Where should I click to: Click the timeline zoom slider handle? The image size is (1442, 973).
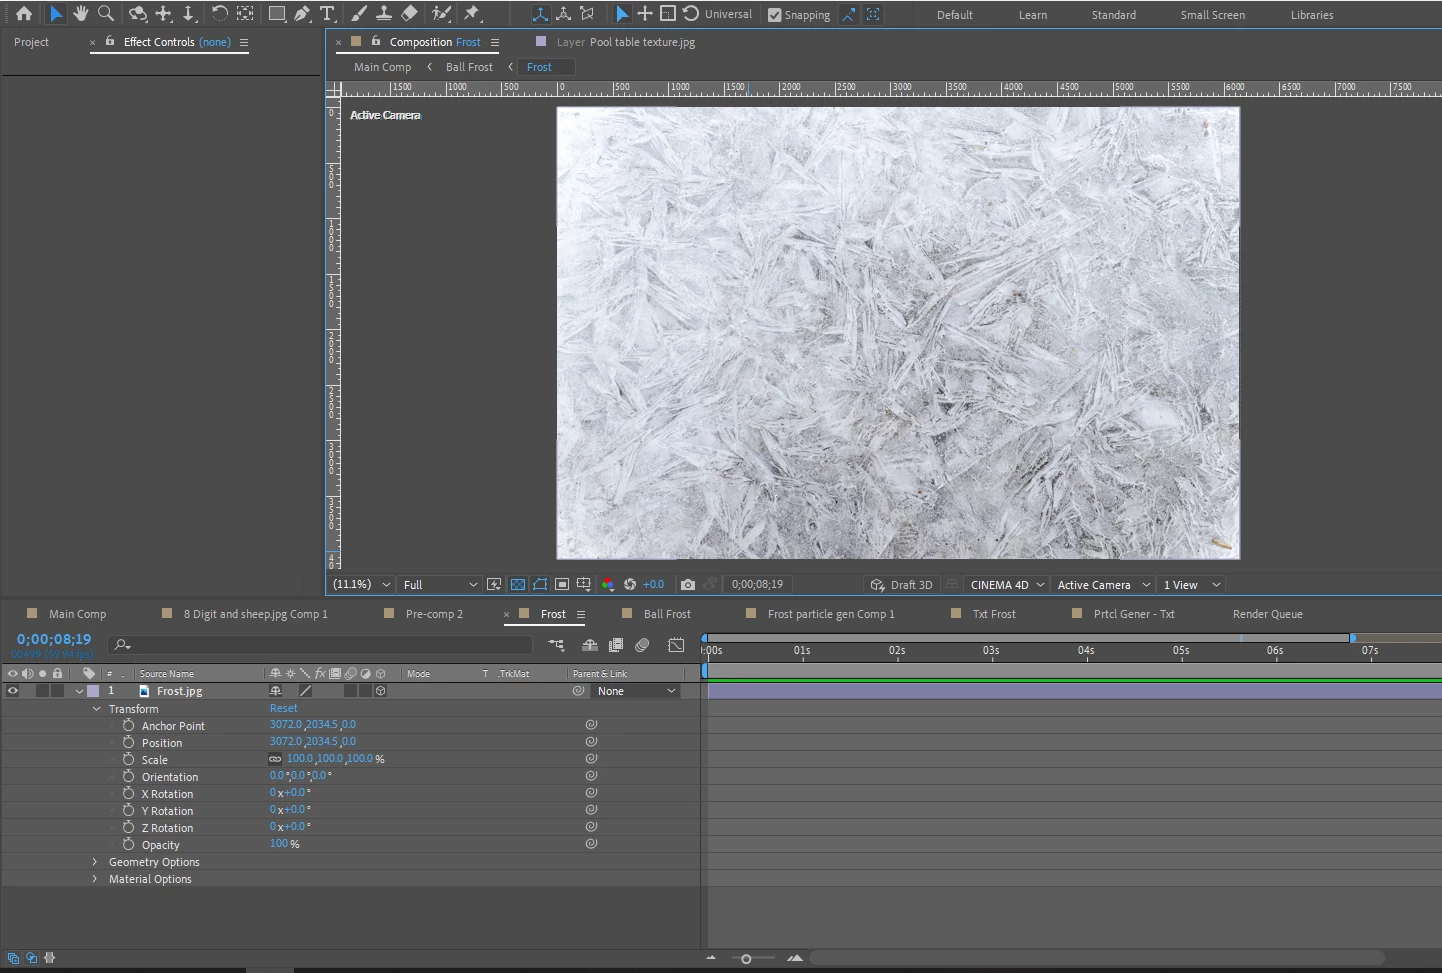click(x=746, y=959)
